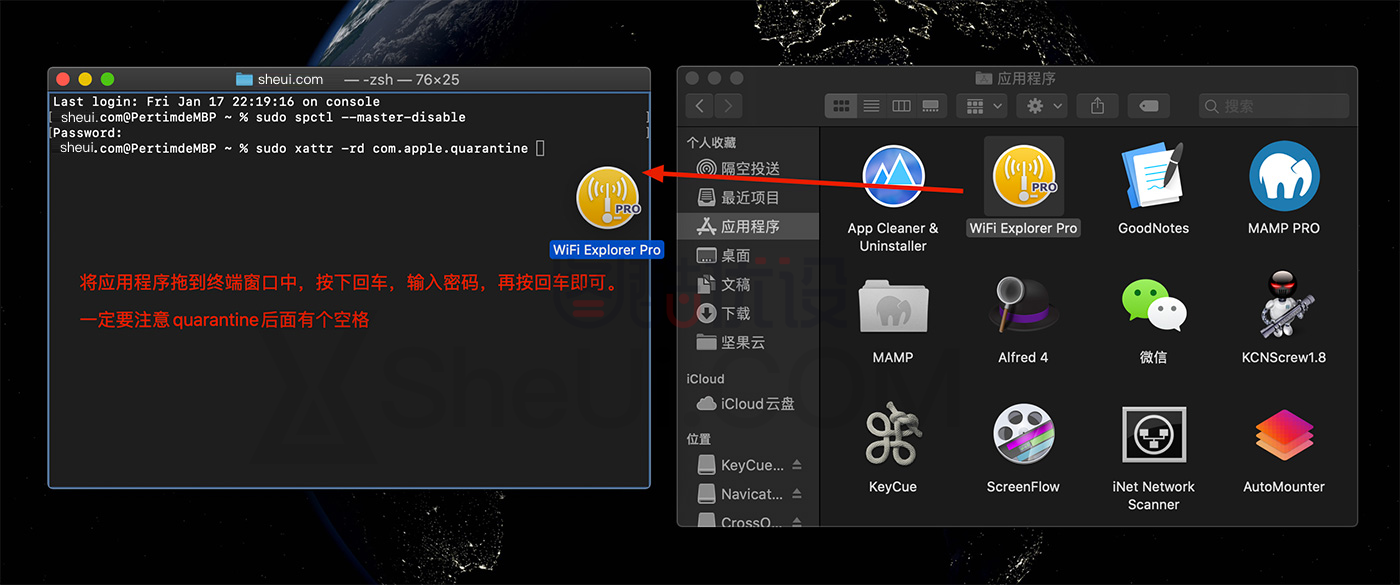Minimize the Terminal window with yellow button
The height and width of the screenshot is (585, 1400).
pos(85,79)
